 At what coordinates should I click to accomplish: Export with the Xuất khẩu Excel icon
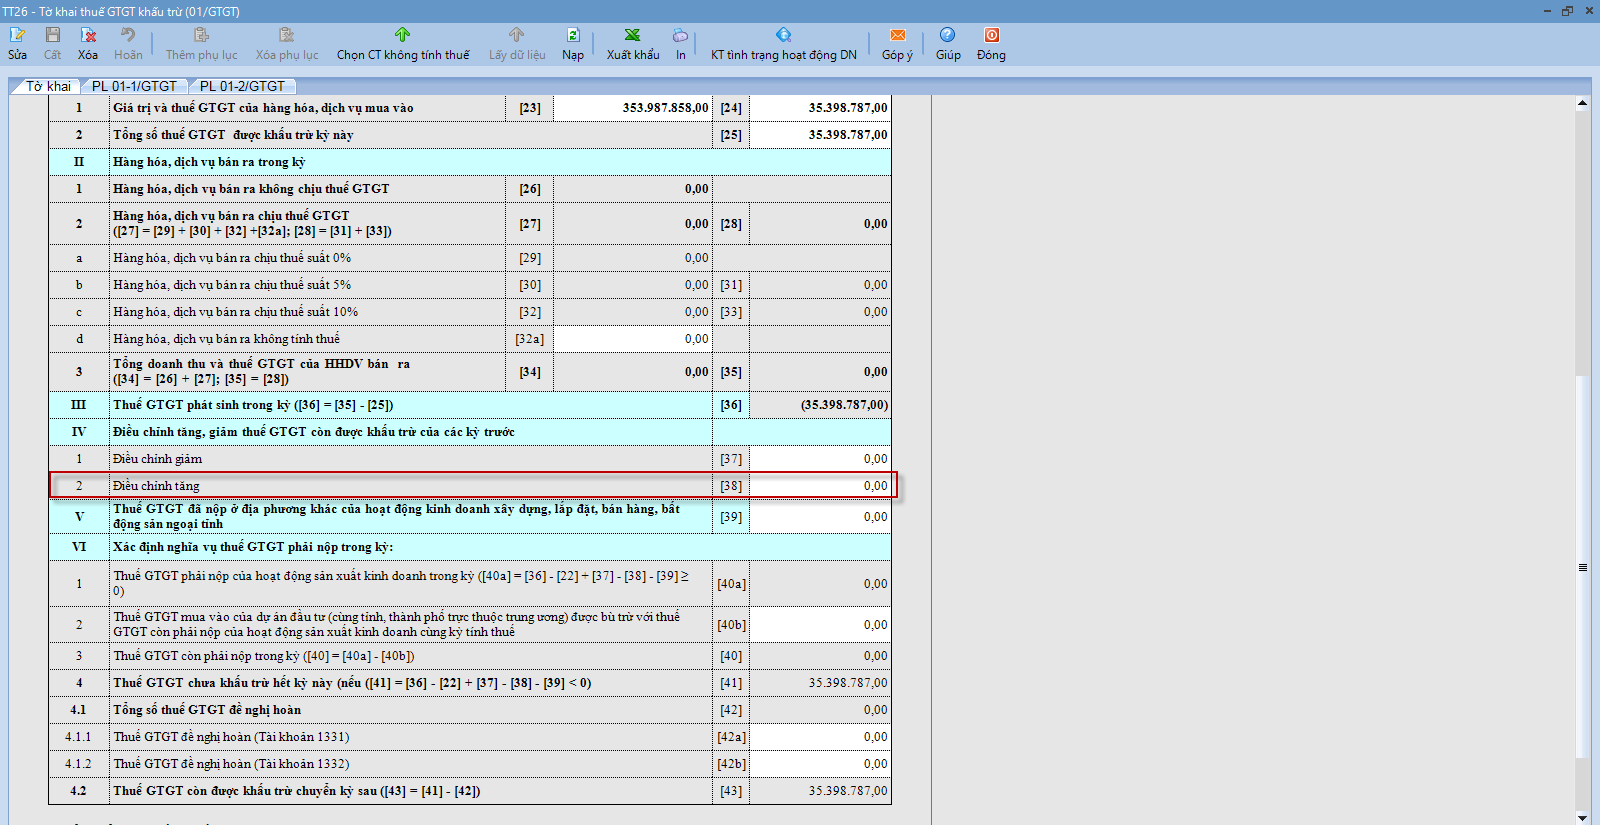[x=632, y=36]
